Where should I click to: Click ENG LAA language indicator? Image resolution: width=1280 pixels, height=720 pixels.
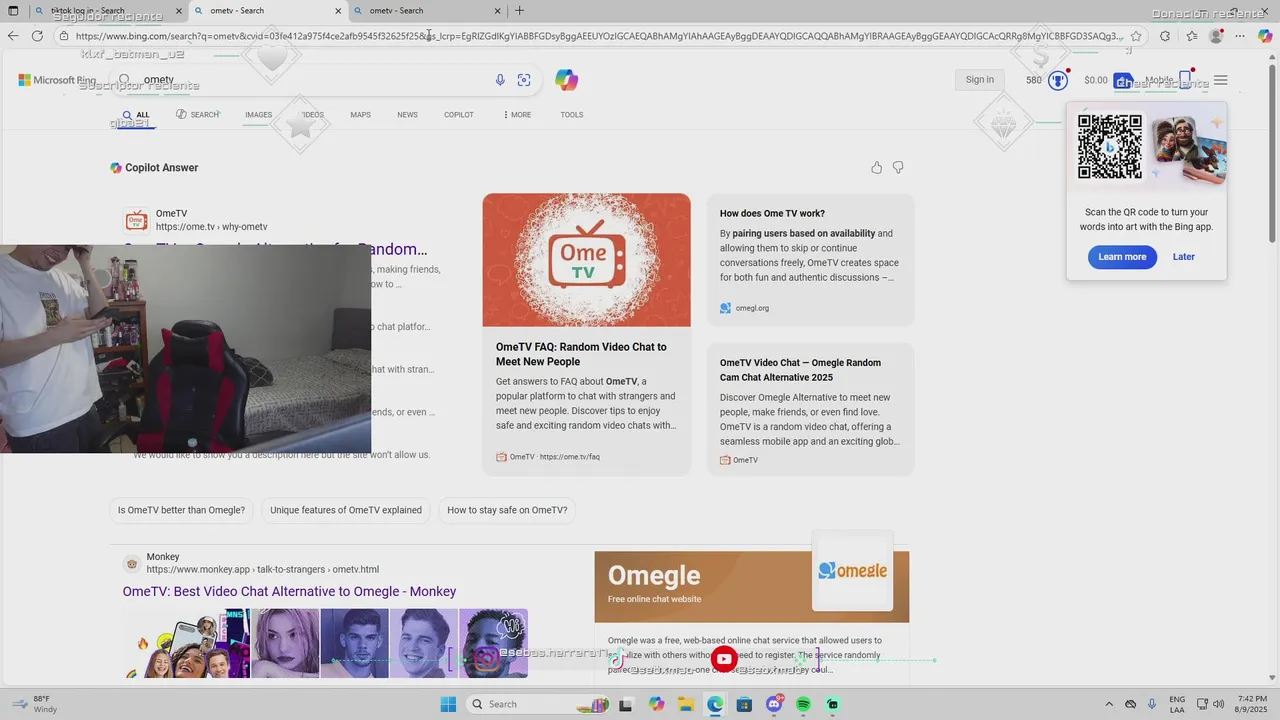click(1178, 704)
